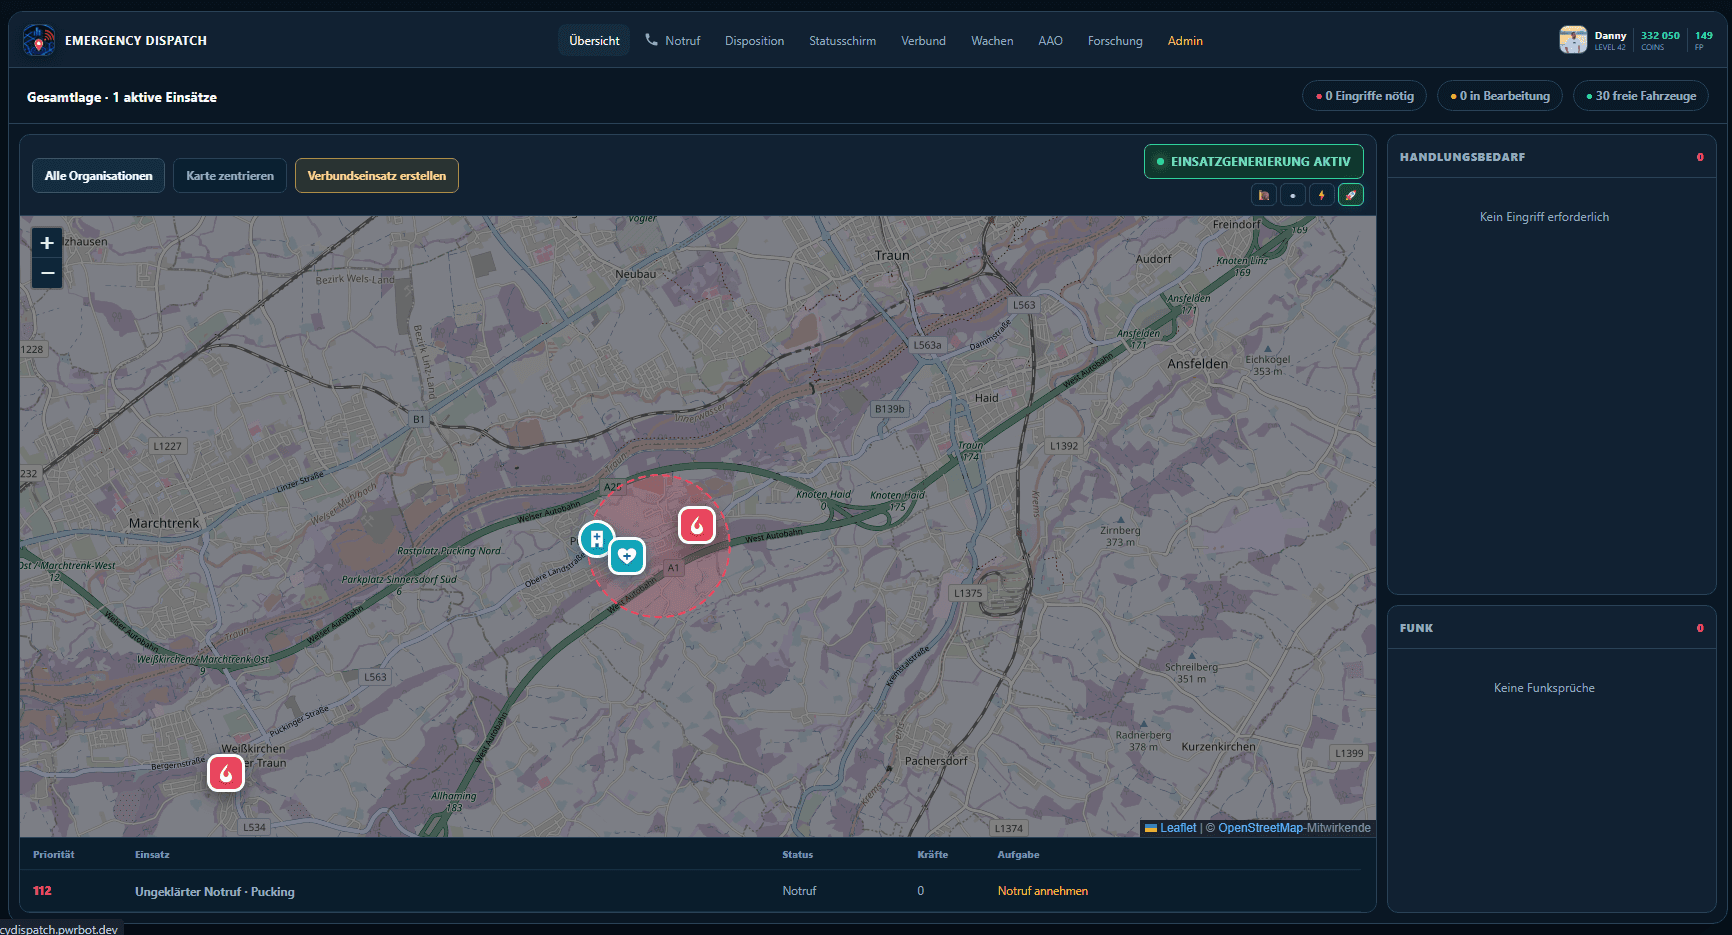Viewport: 1732px width, 935px height.
Task: Click Verbundseinsatz erstellen button
Action: coord(377,175)
